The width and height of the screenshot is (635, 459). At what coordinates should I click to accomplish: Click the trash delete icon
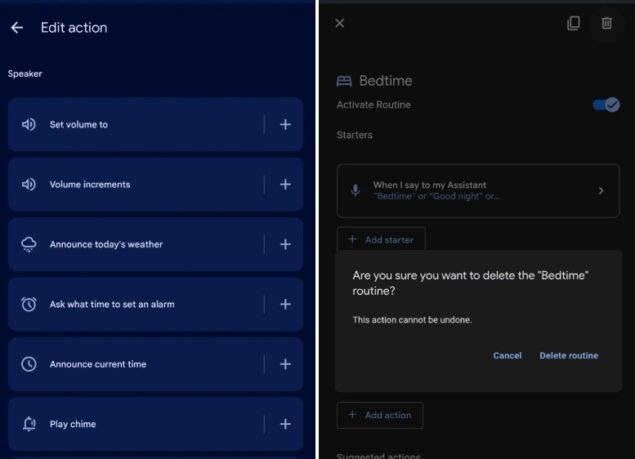click(x=606, y=23)
